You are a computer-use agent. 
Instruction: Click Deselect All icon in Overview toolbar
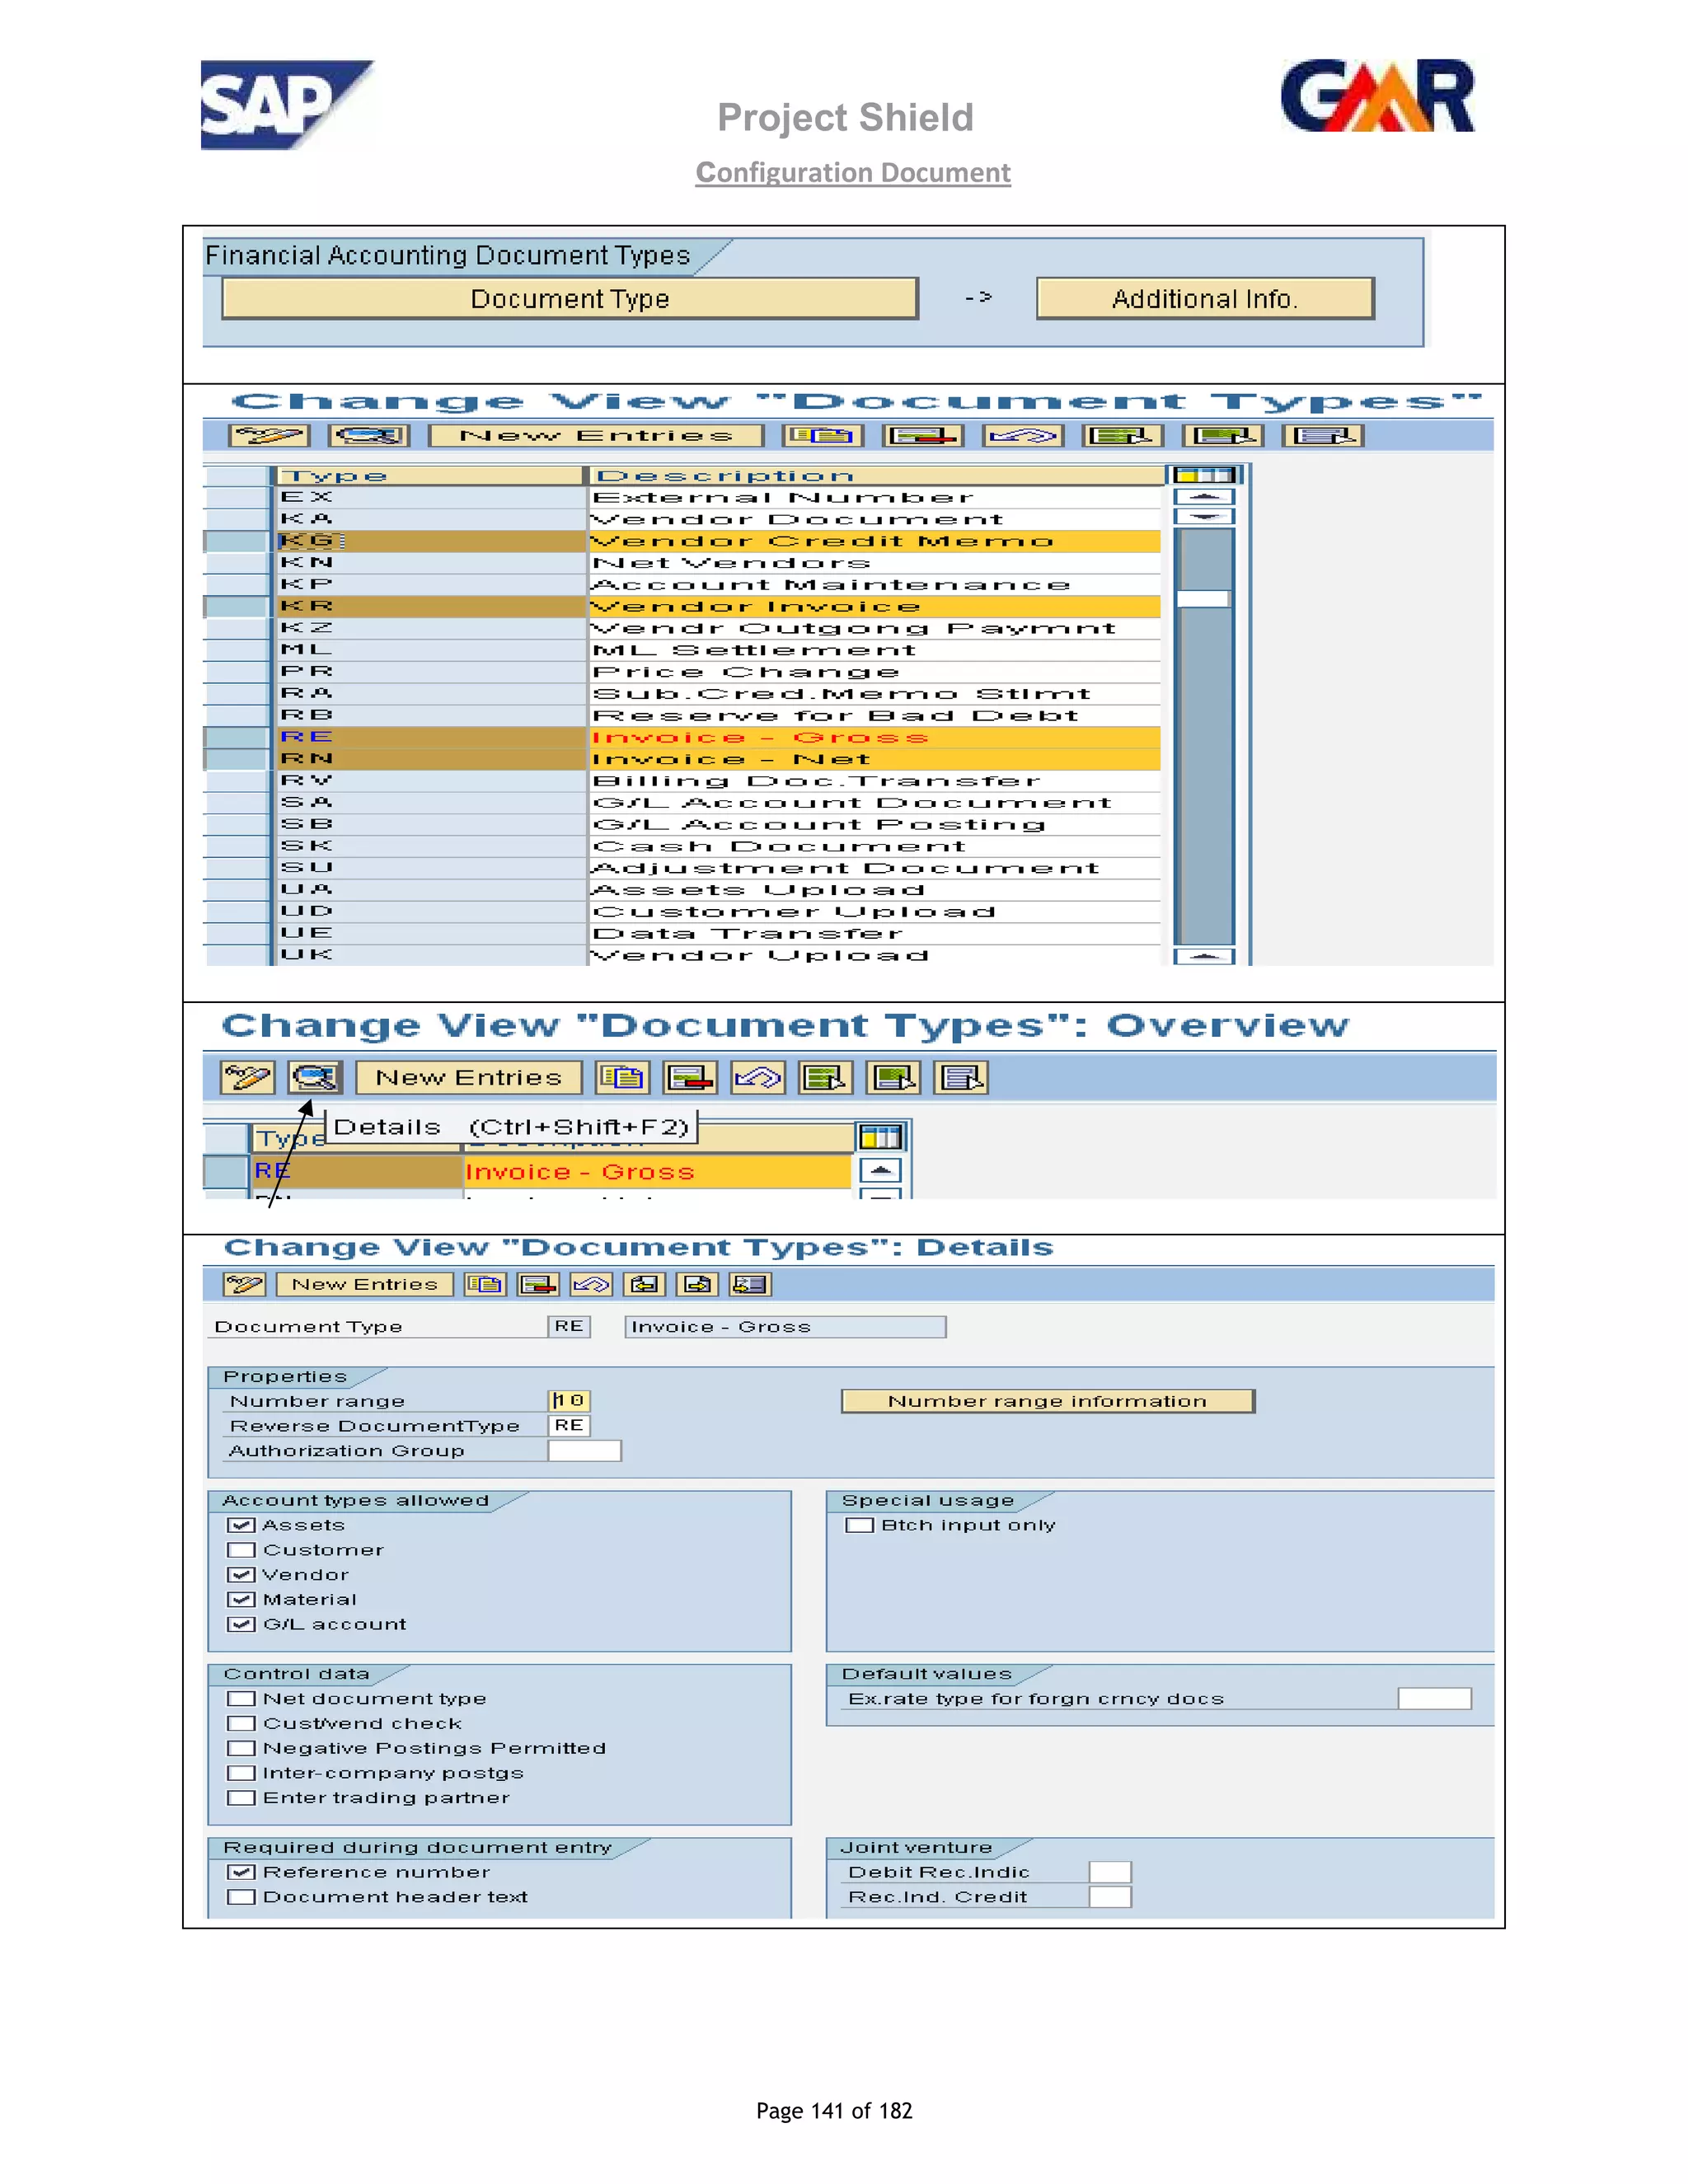click(x=961, y=1078)
